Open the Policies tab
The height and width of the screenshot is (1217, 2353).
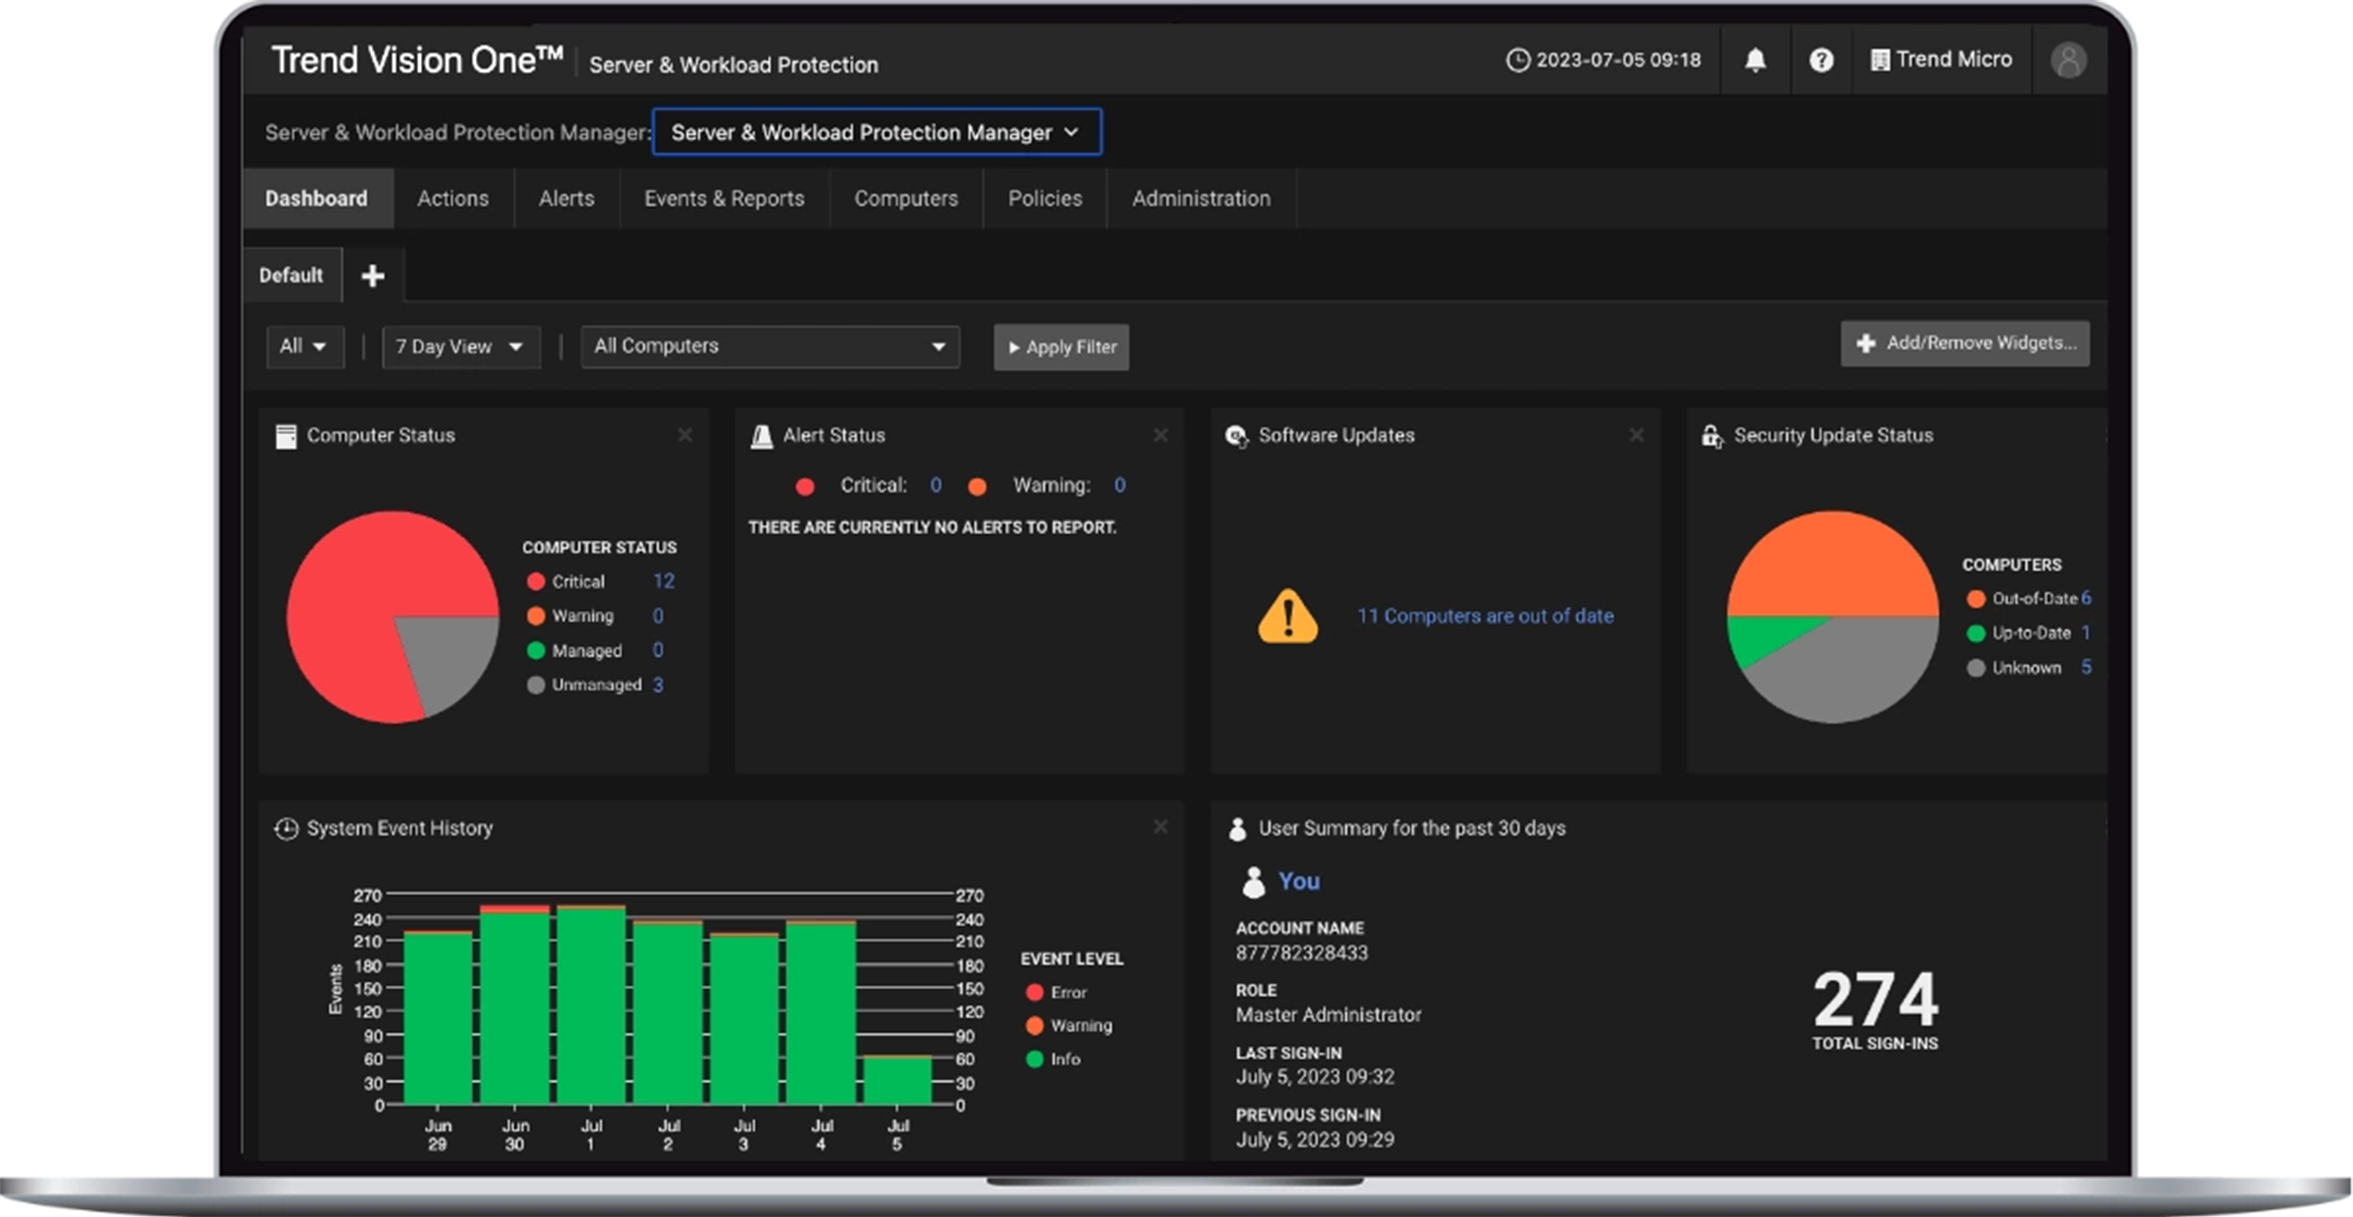(1045, 198)
